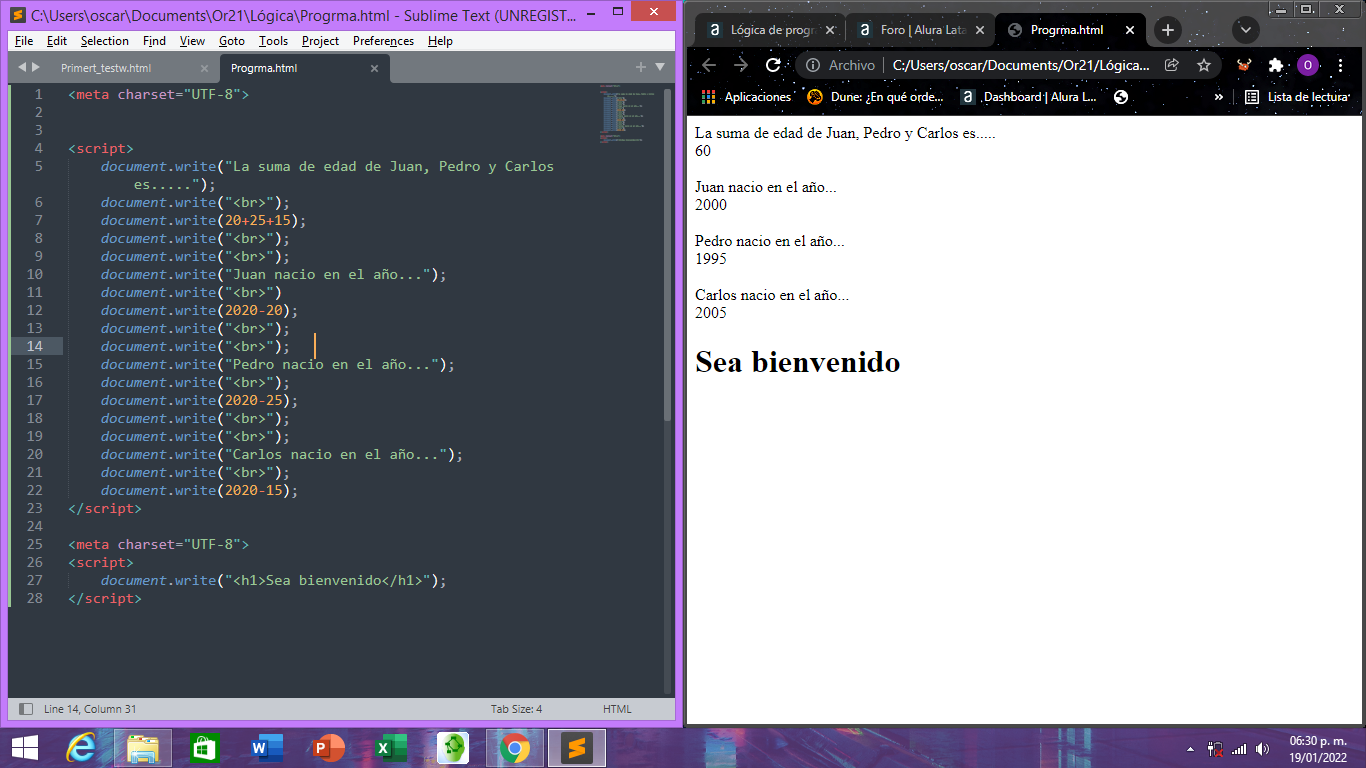This screenshot has height=768, width=1366.
Task: Open the Selection menu
Action: click(x=105, y=41)
